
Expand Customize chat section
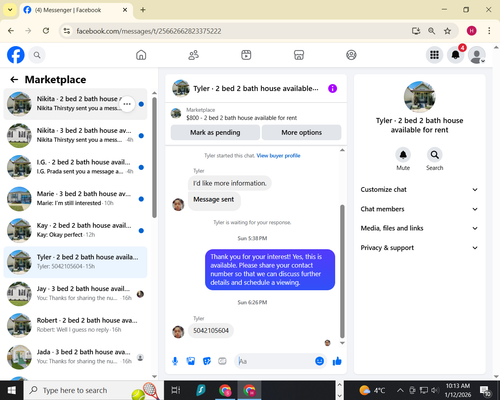pos(419,190)
